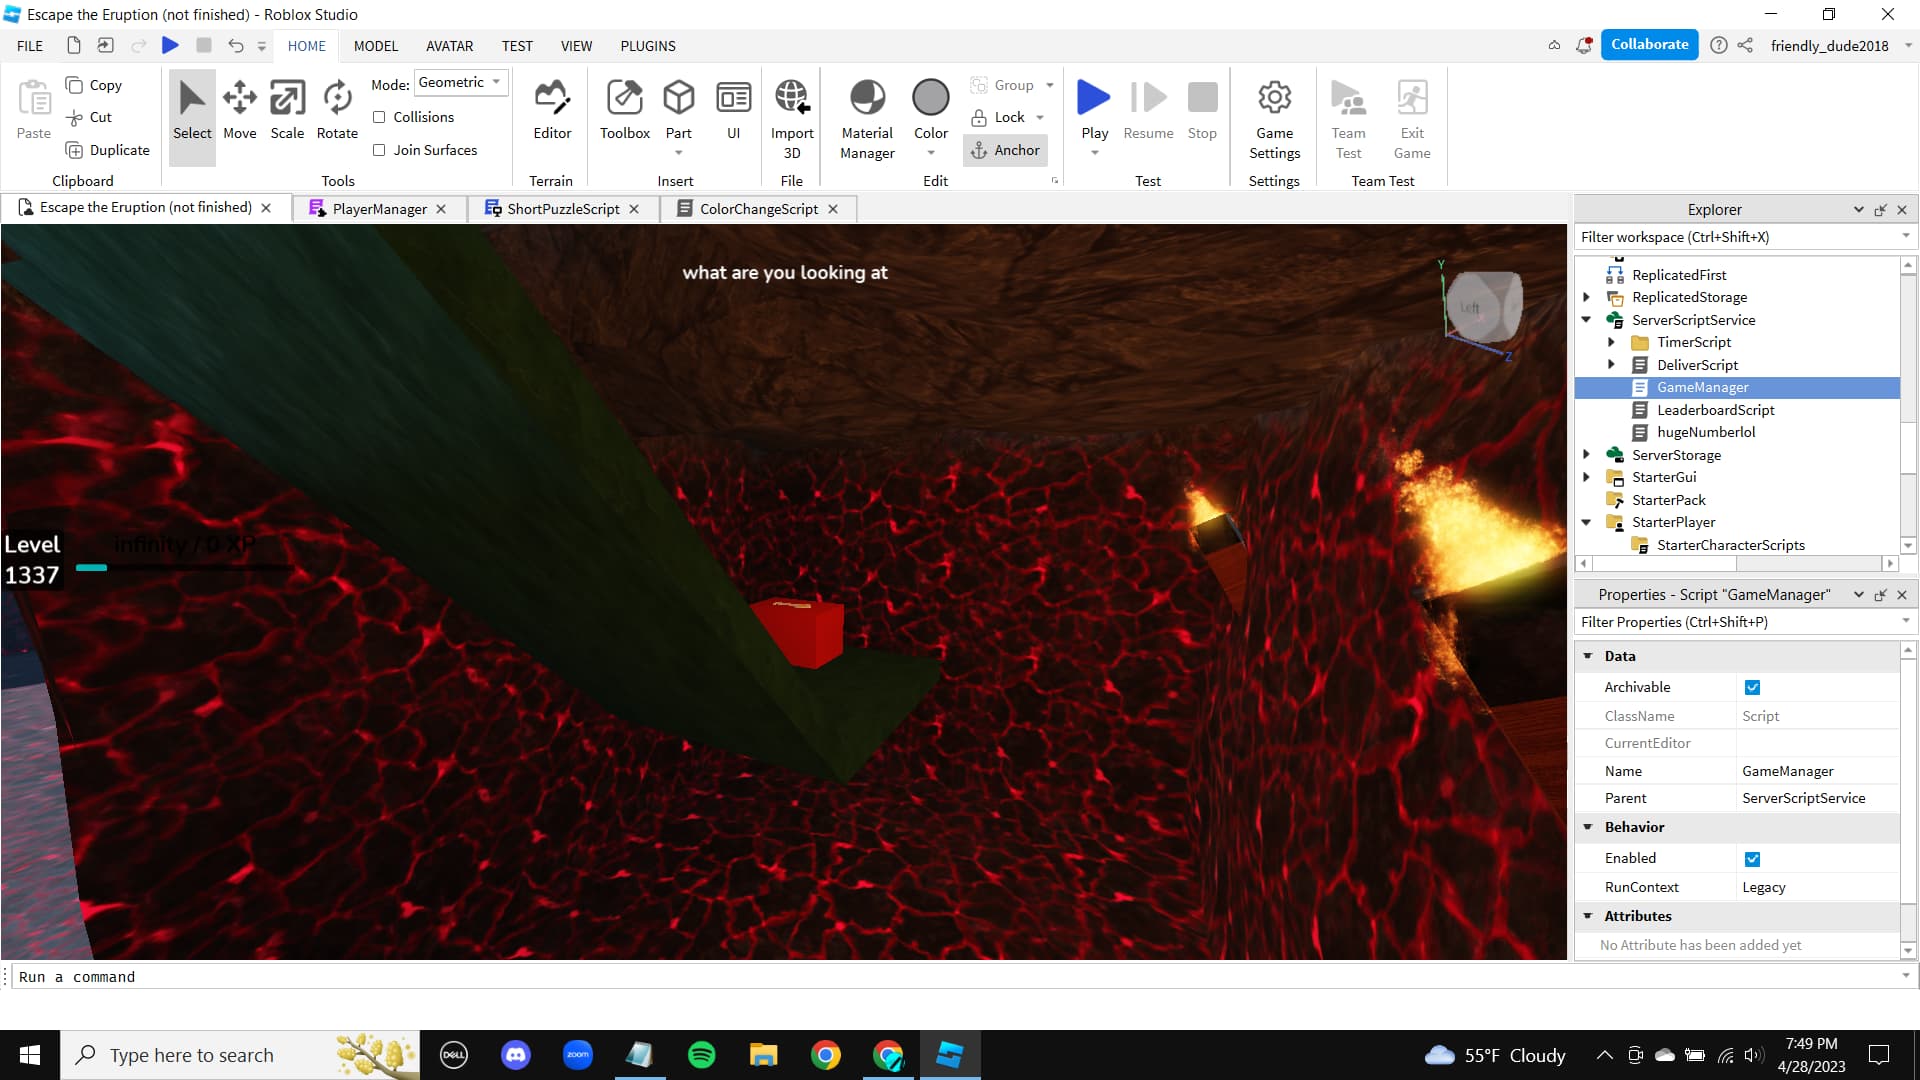Screen dimensions: 1920x1080
Task: Select the Rotate tool
Action: point(336,110)
